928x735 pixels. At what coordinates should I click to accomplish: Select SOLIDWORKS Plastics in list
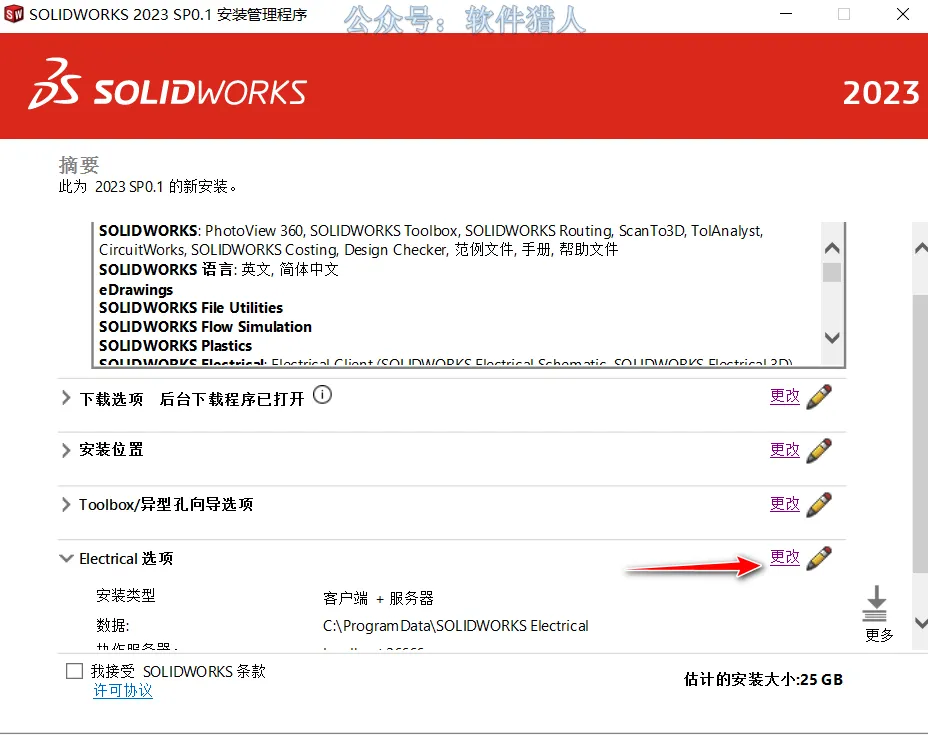175,346
